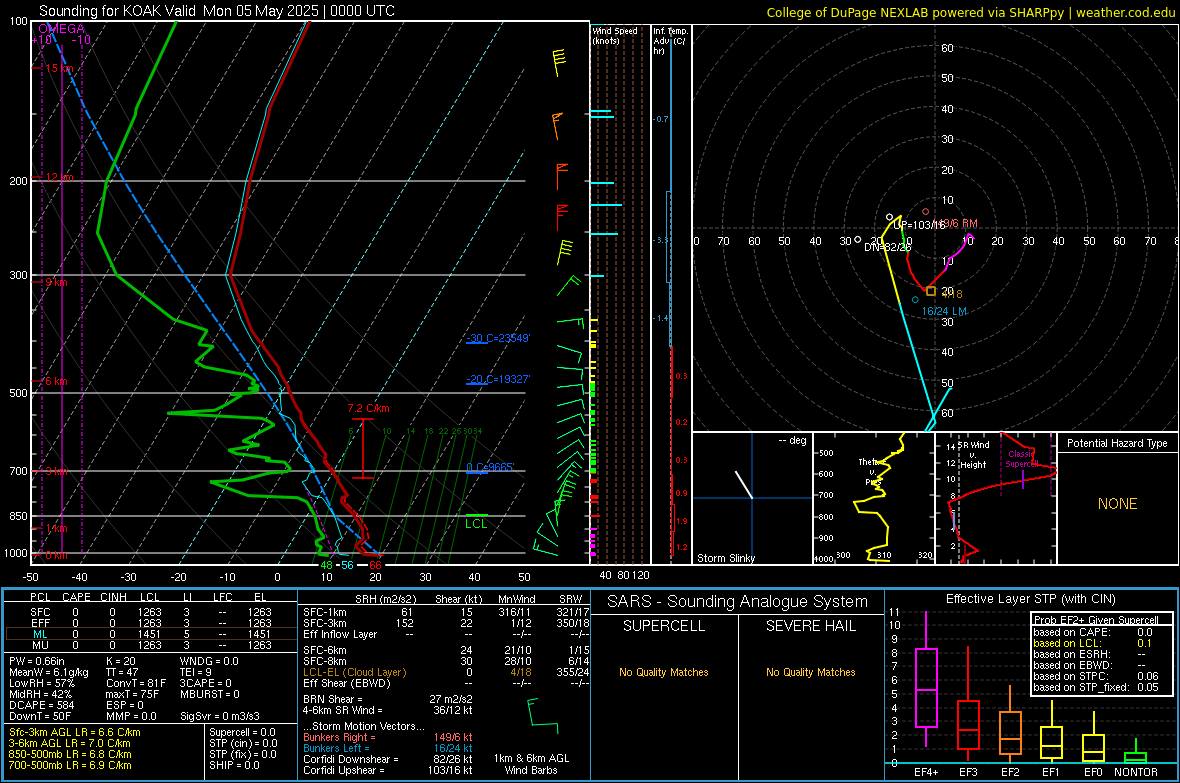Click the red Bunkers Right circle on hodograph
The height and width of the screenshot is (783, 1180).
point(926,212)
